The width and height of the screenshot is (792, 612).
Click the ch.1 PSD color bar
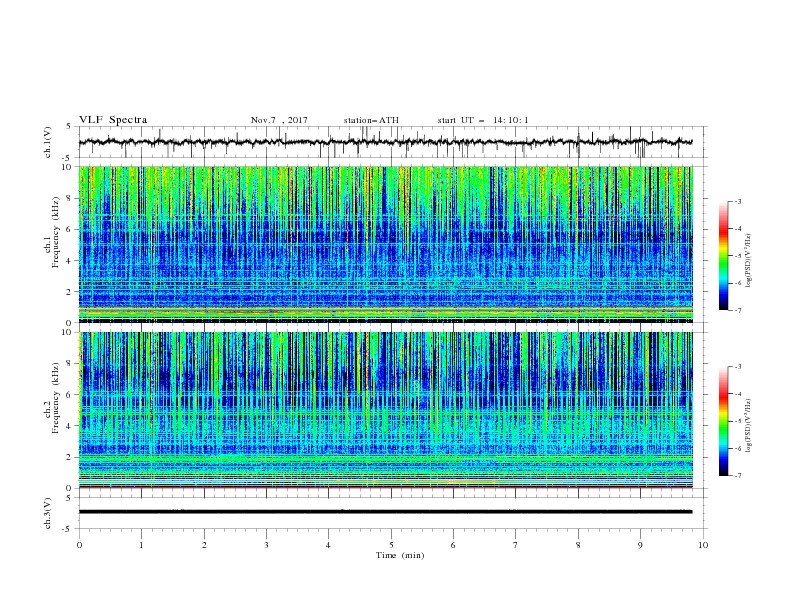(724, 256)
